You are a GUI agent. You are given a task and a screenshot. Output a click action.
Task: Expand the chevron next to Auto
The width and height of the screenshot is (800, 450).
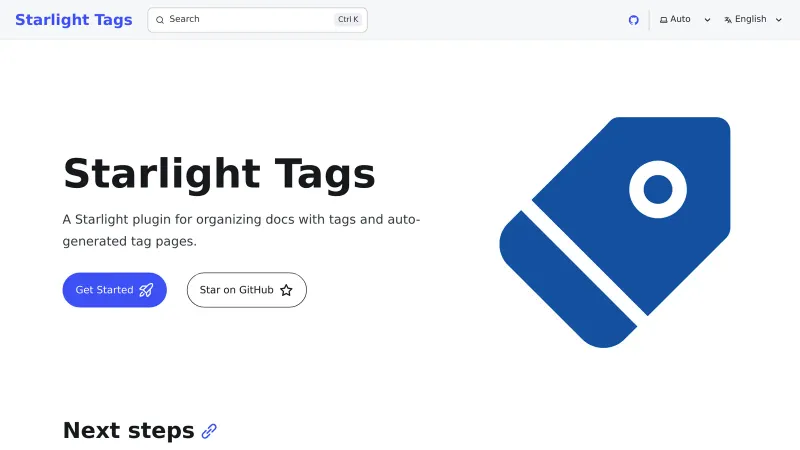click(707, 20)
